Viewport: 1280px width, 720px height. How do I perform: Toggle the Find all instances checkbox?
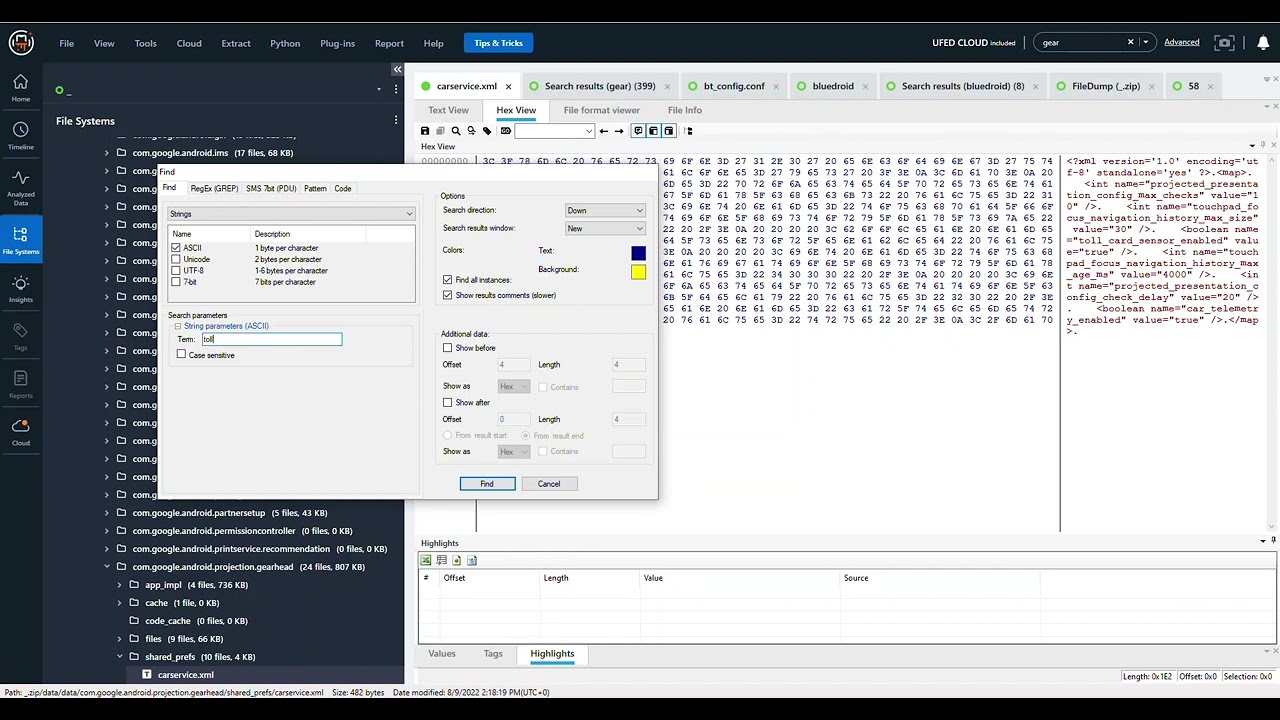[x=447, y=280]
